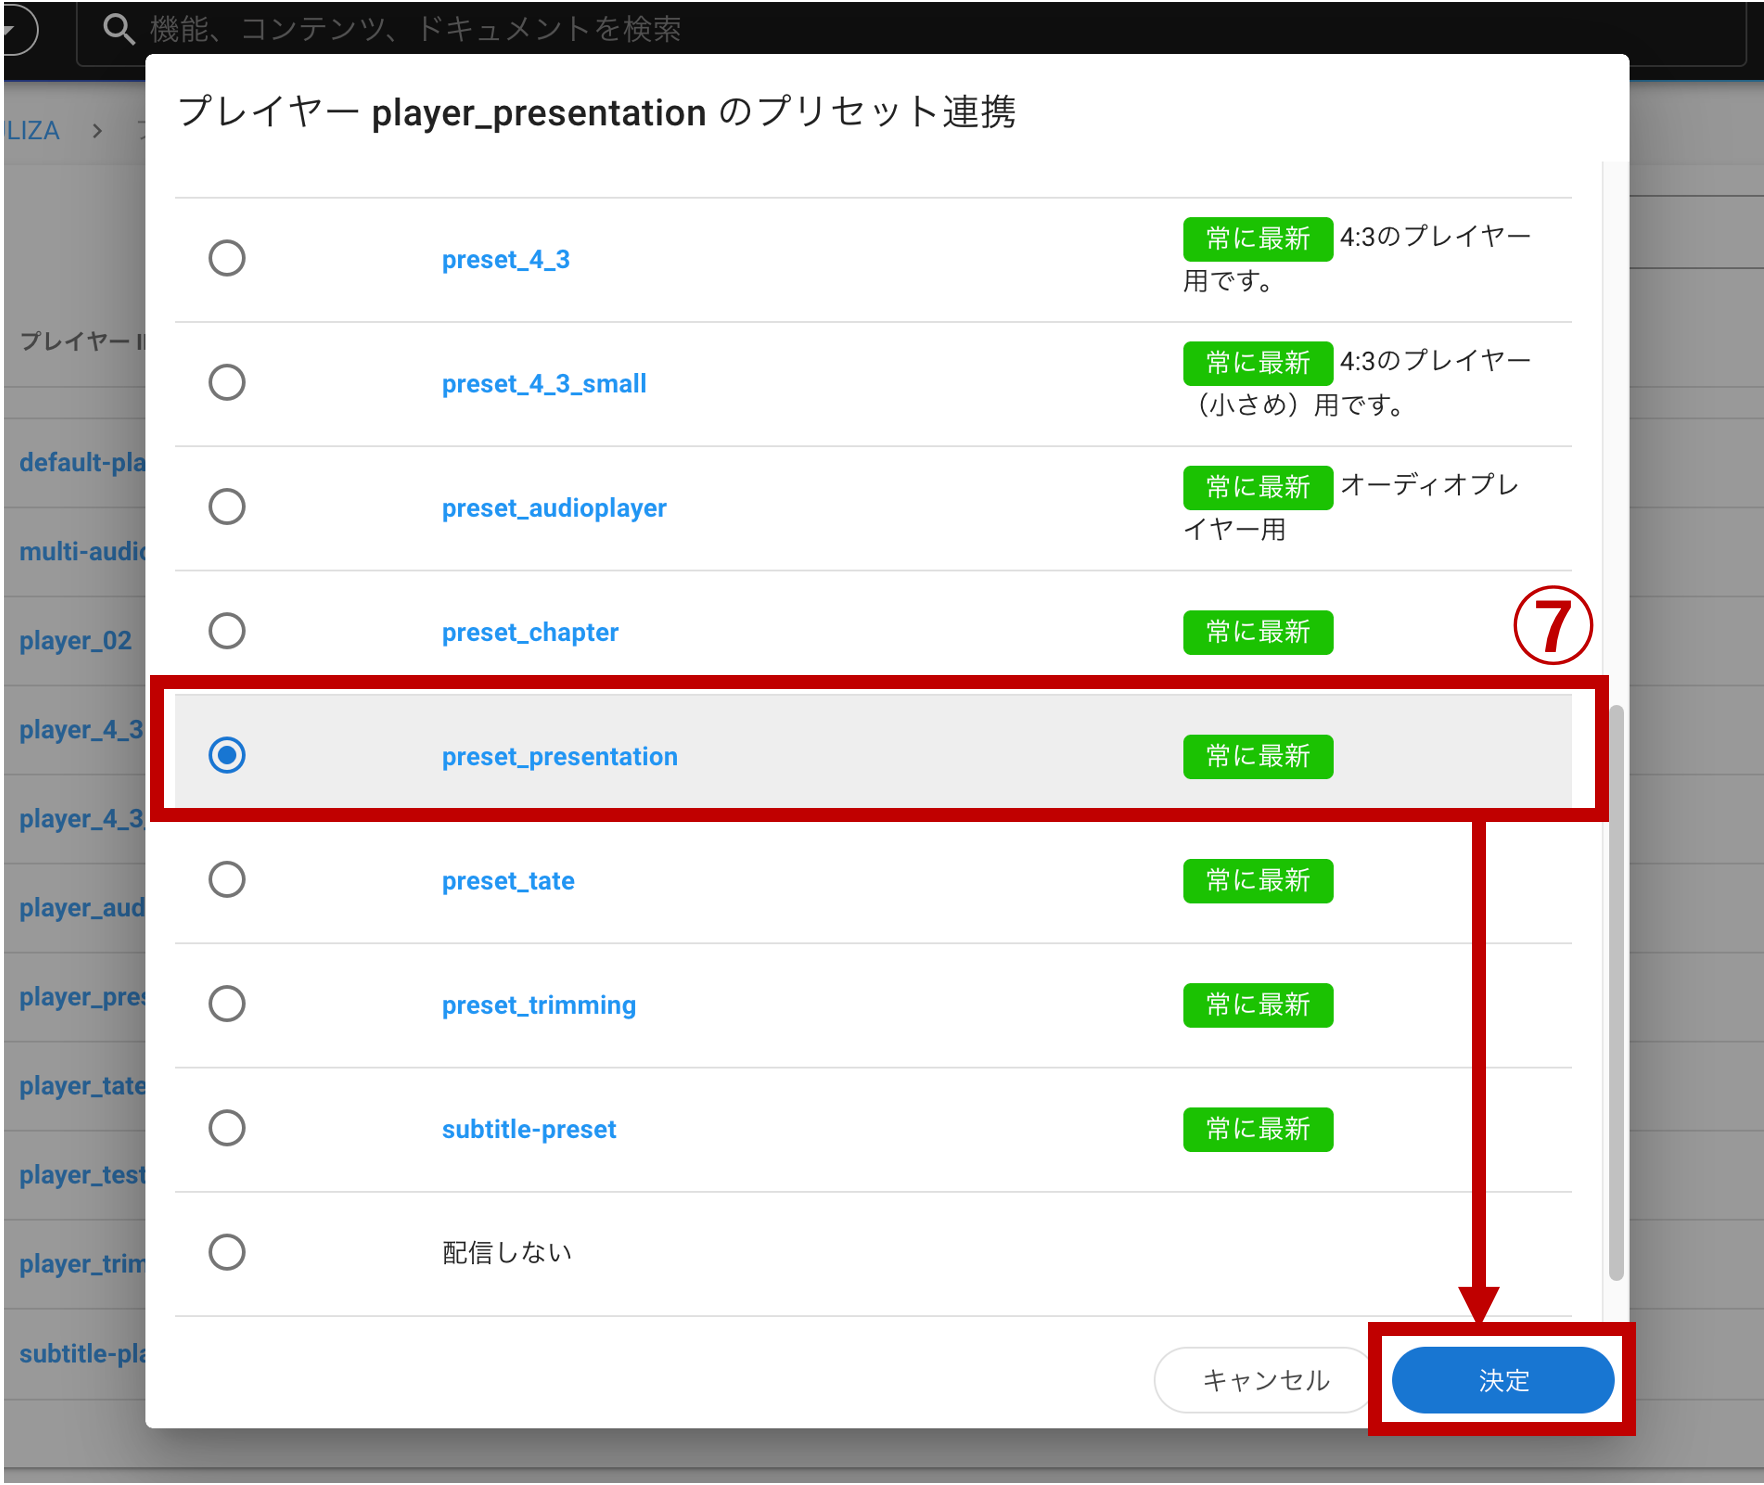This screenshot has height=1485, width=1764.
Task: Click the 常に最新 badge for preset_presentation
Action: (1258, 756)
